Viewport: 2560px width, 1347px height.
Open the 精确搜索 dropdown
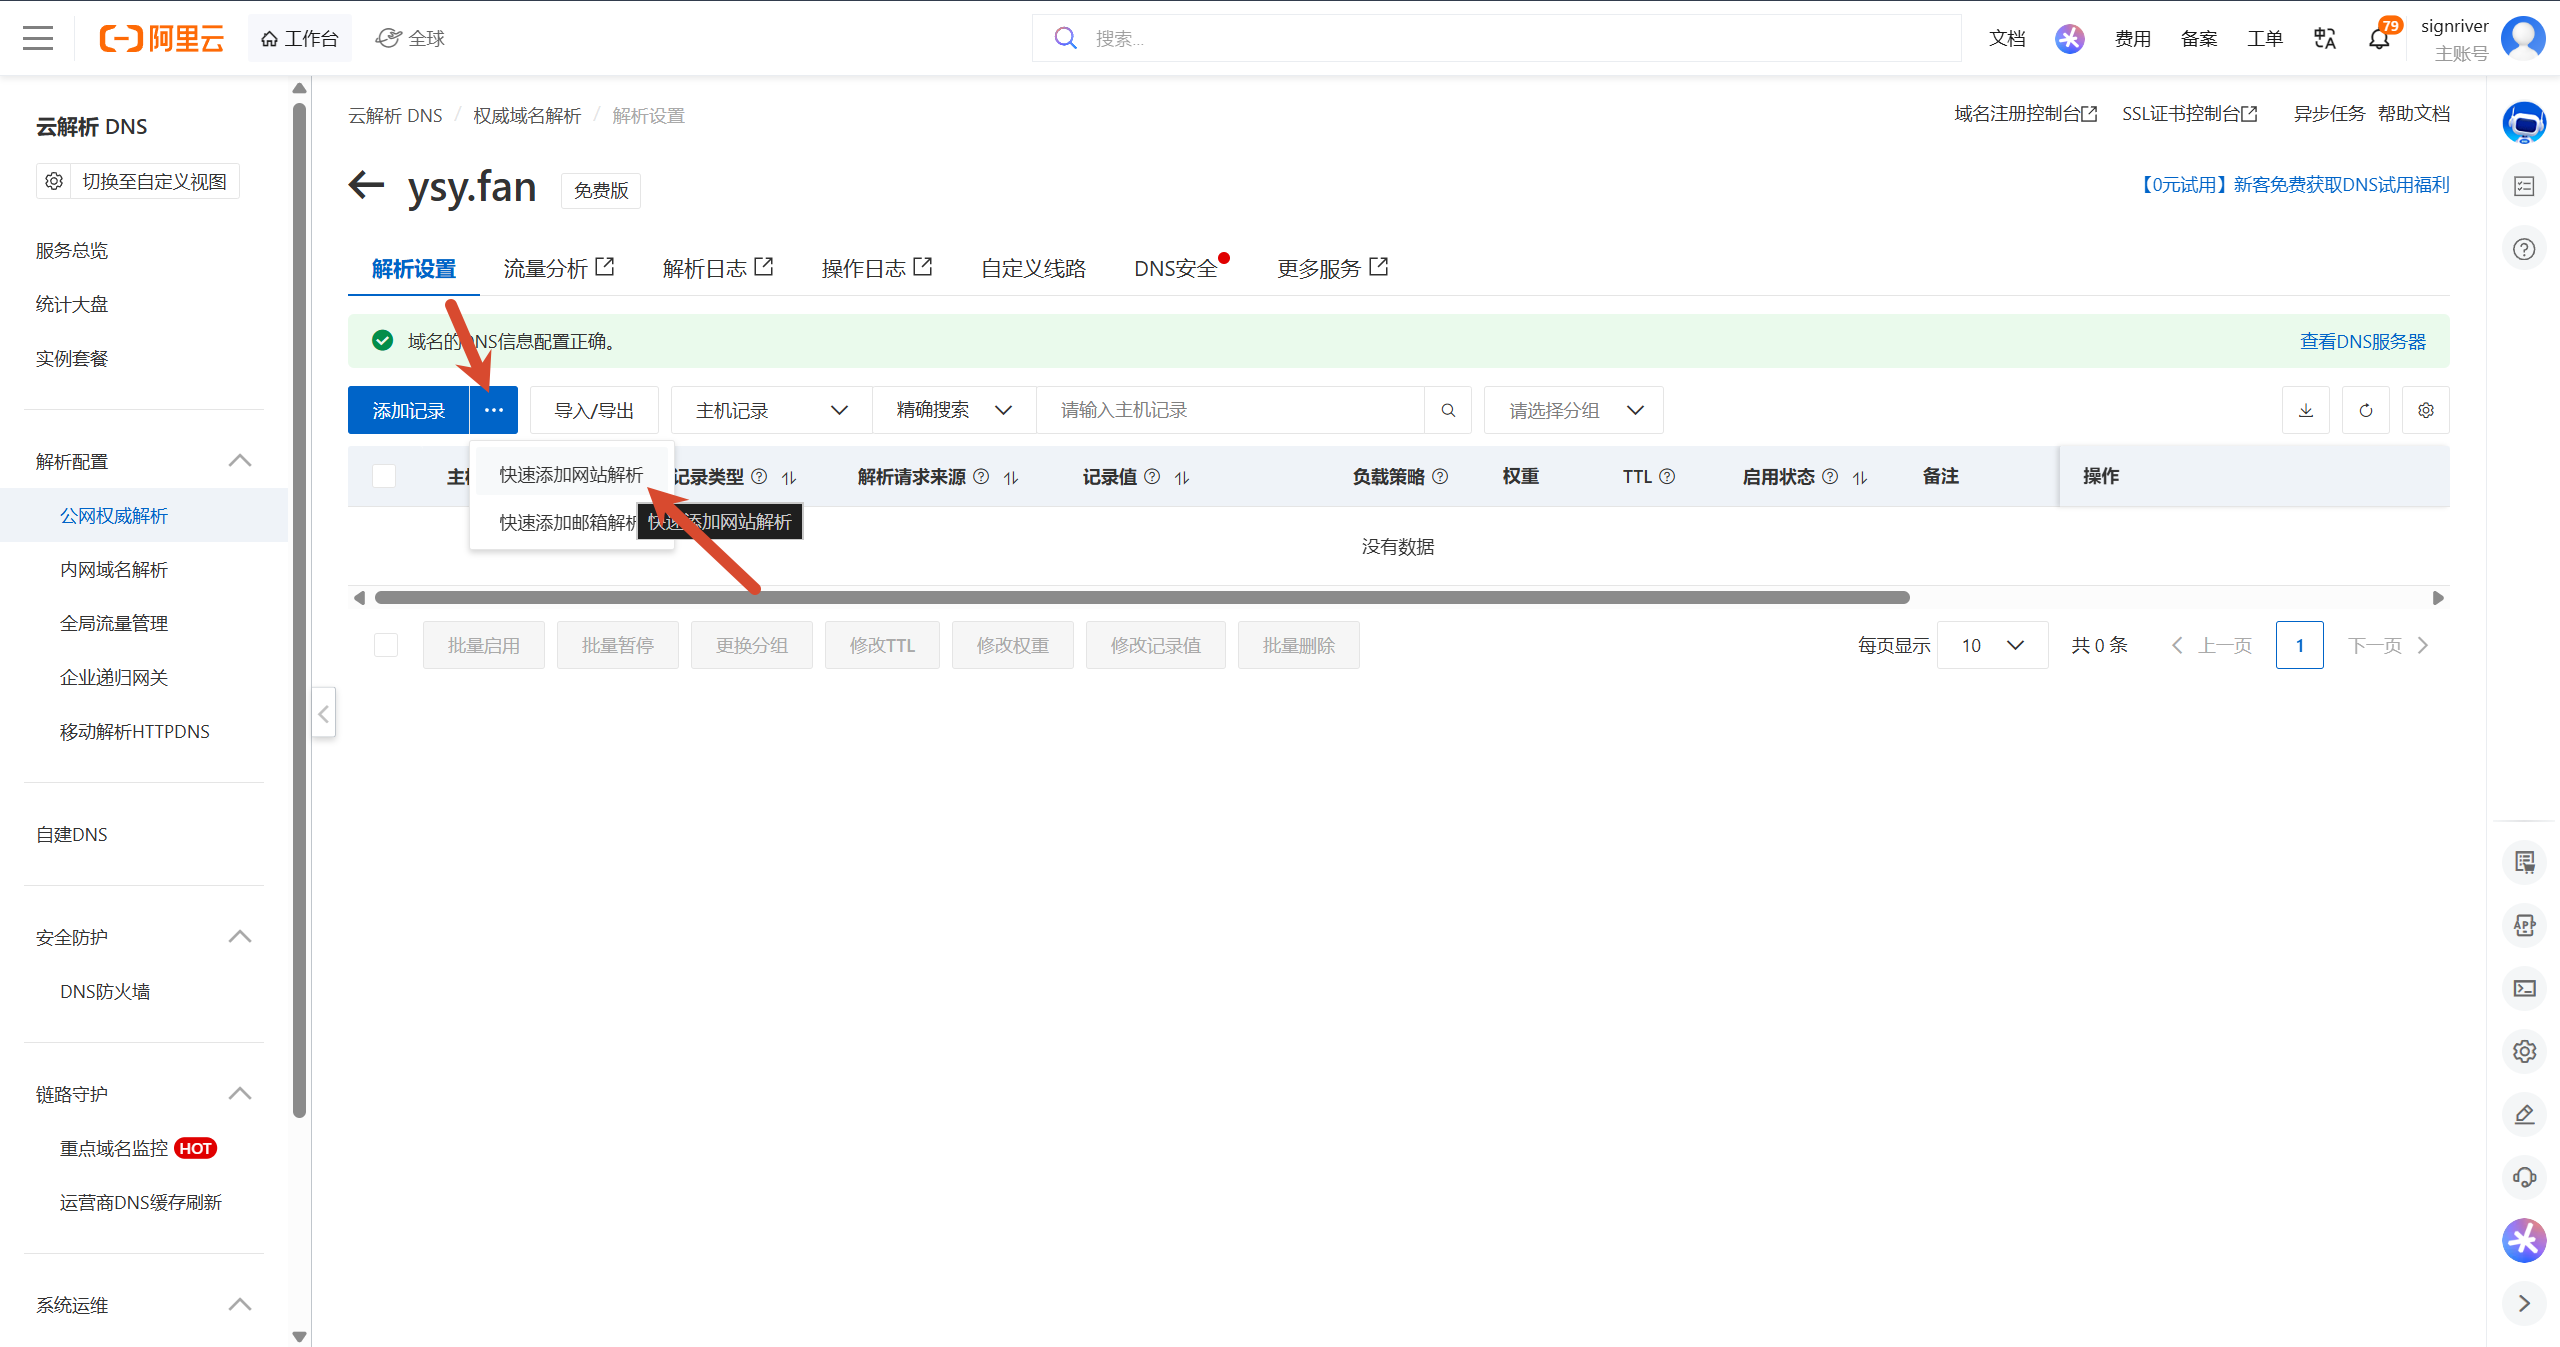point(954,410)
